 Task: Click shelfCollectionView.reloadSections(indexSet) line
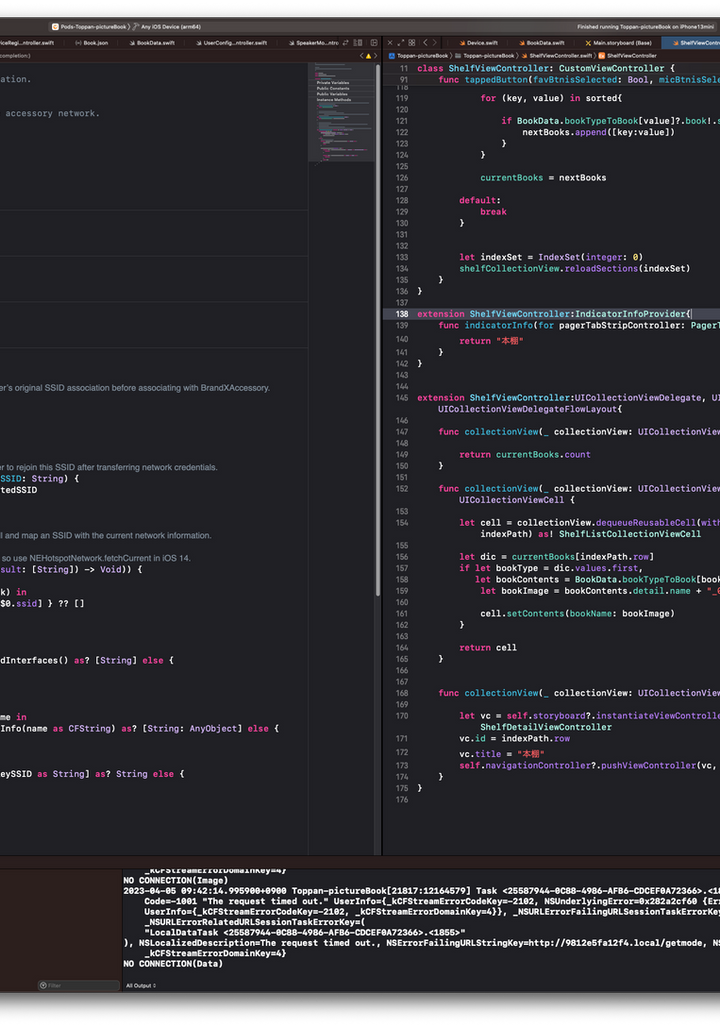[575, 269]
